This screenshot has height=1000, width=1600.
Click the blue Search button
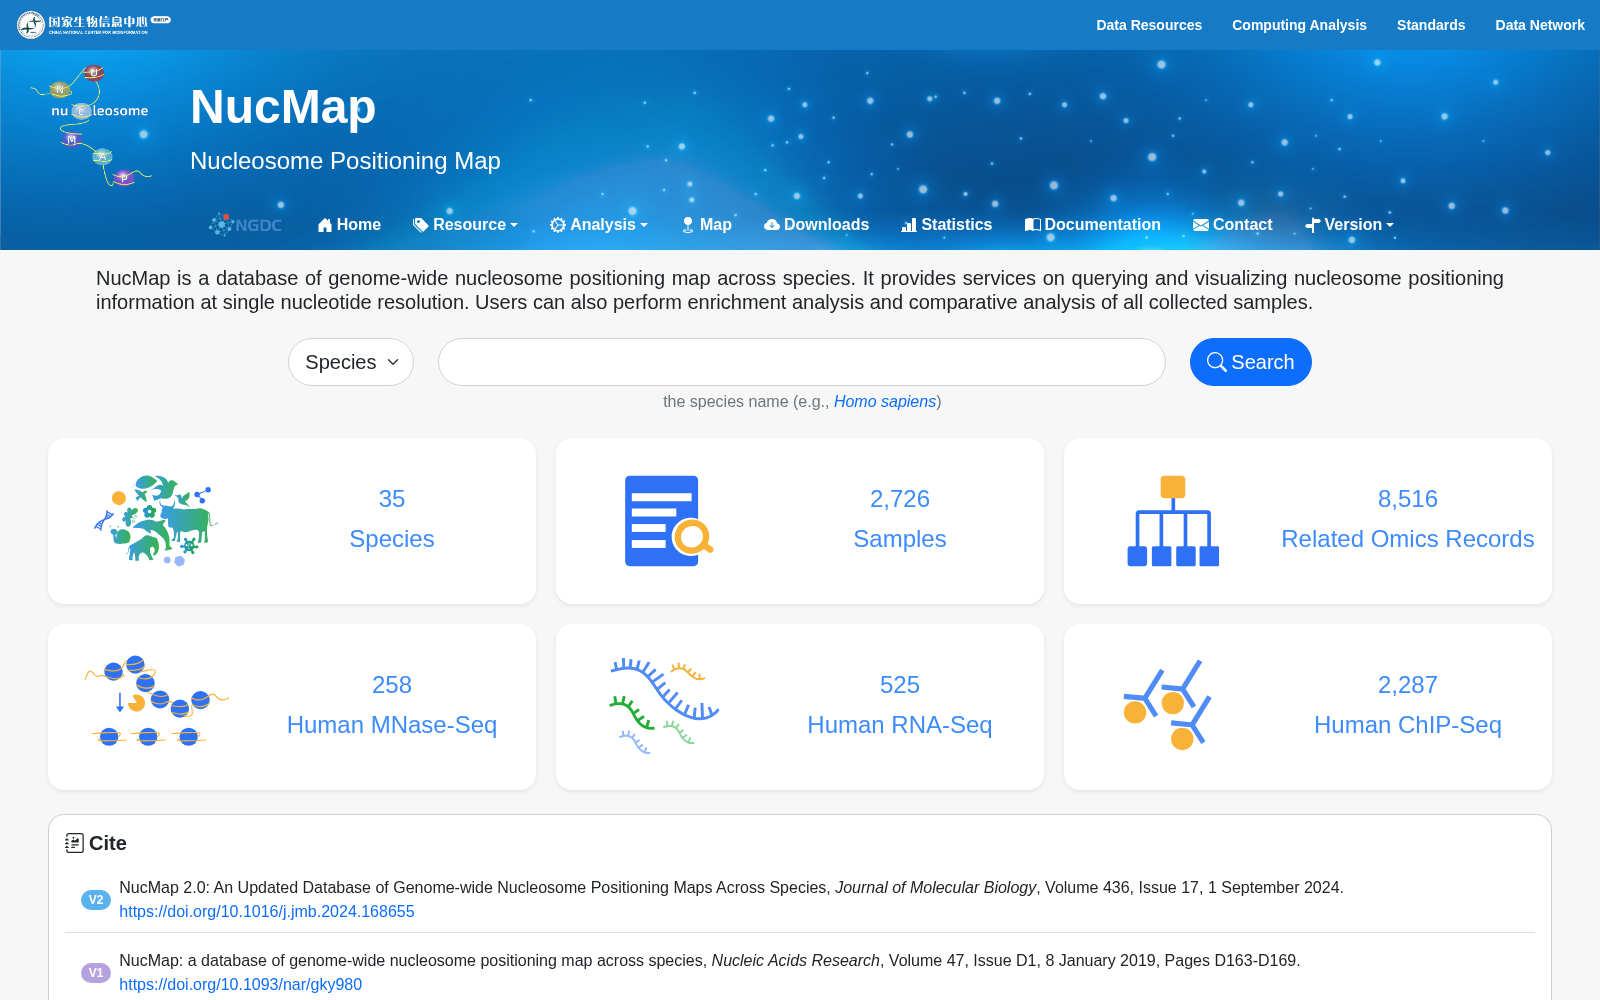[1251, 362]
